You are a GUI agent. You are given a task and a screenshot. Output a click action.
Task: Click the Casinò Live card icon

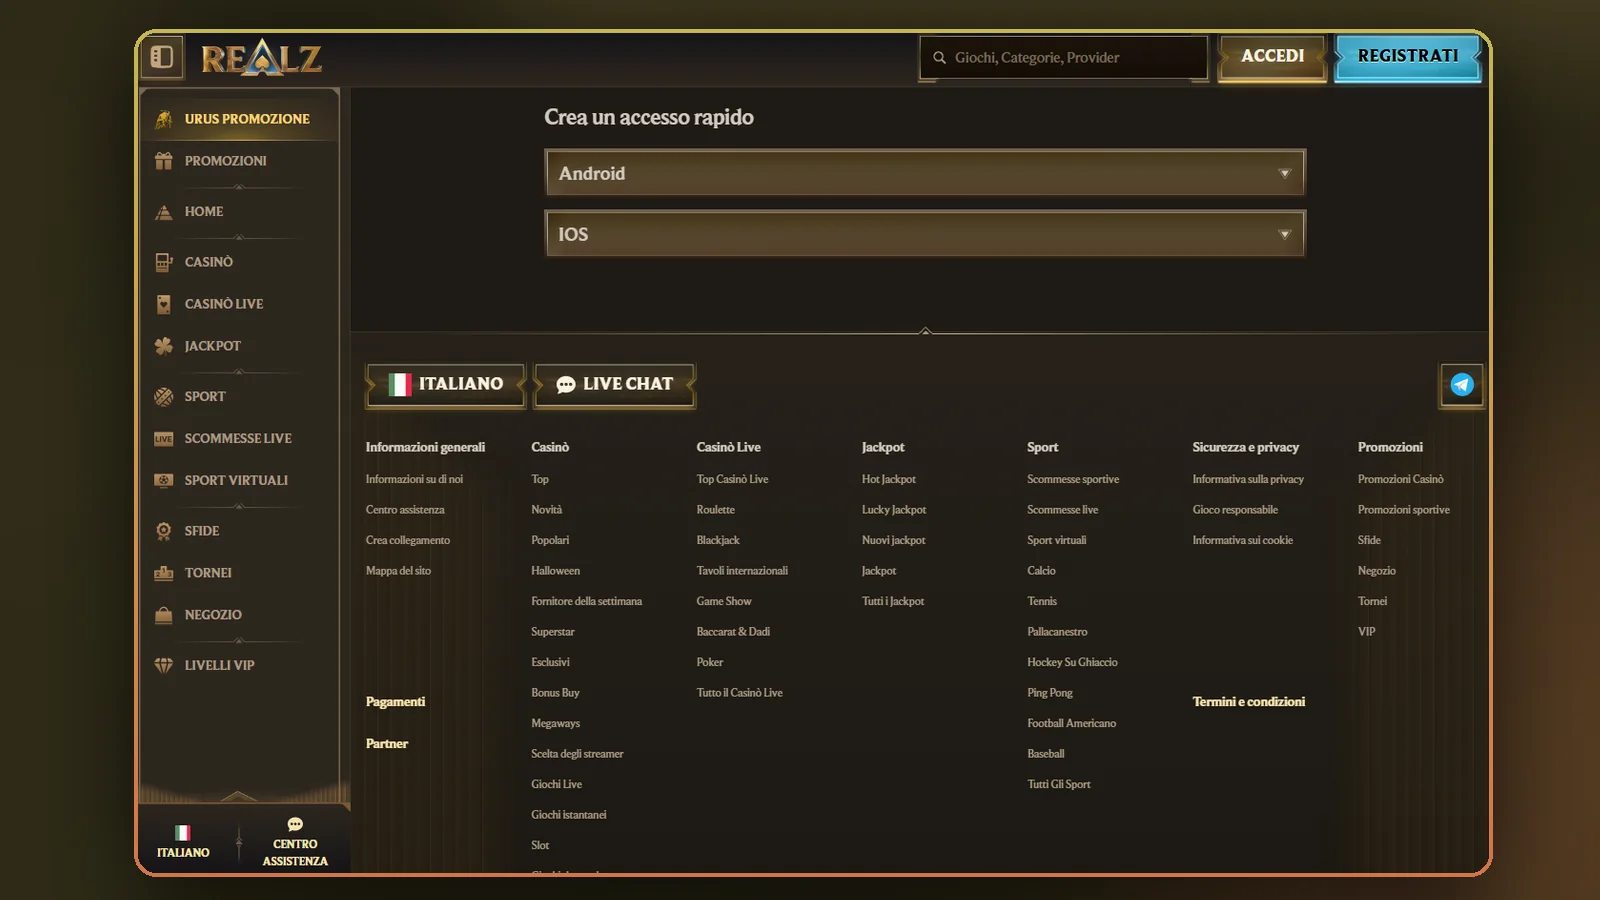tap(164, 304)
